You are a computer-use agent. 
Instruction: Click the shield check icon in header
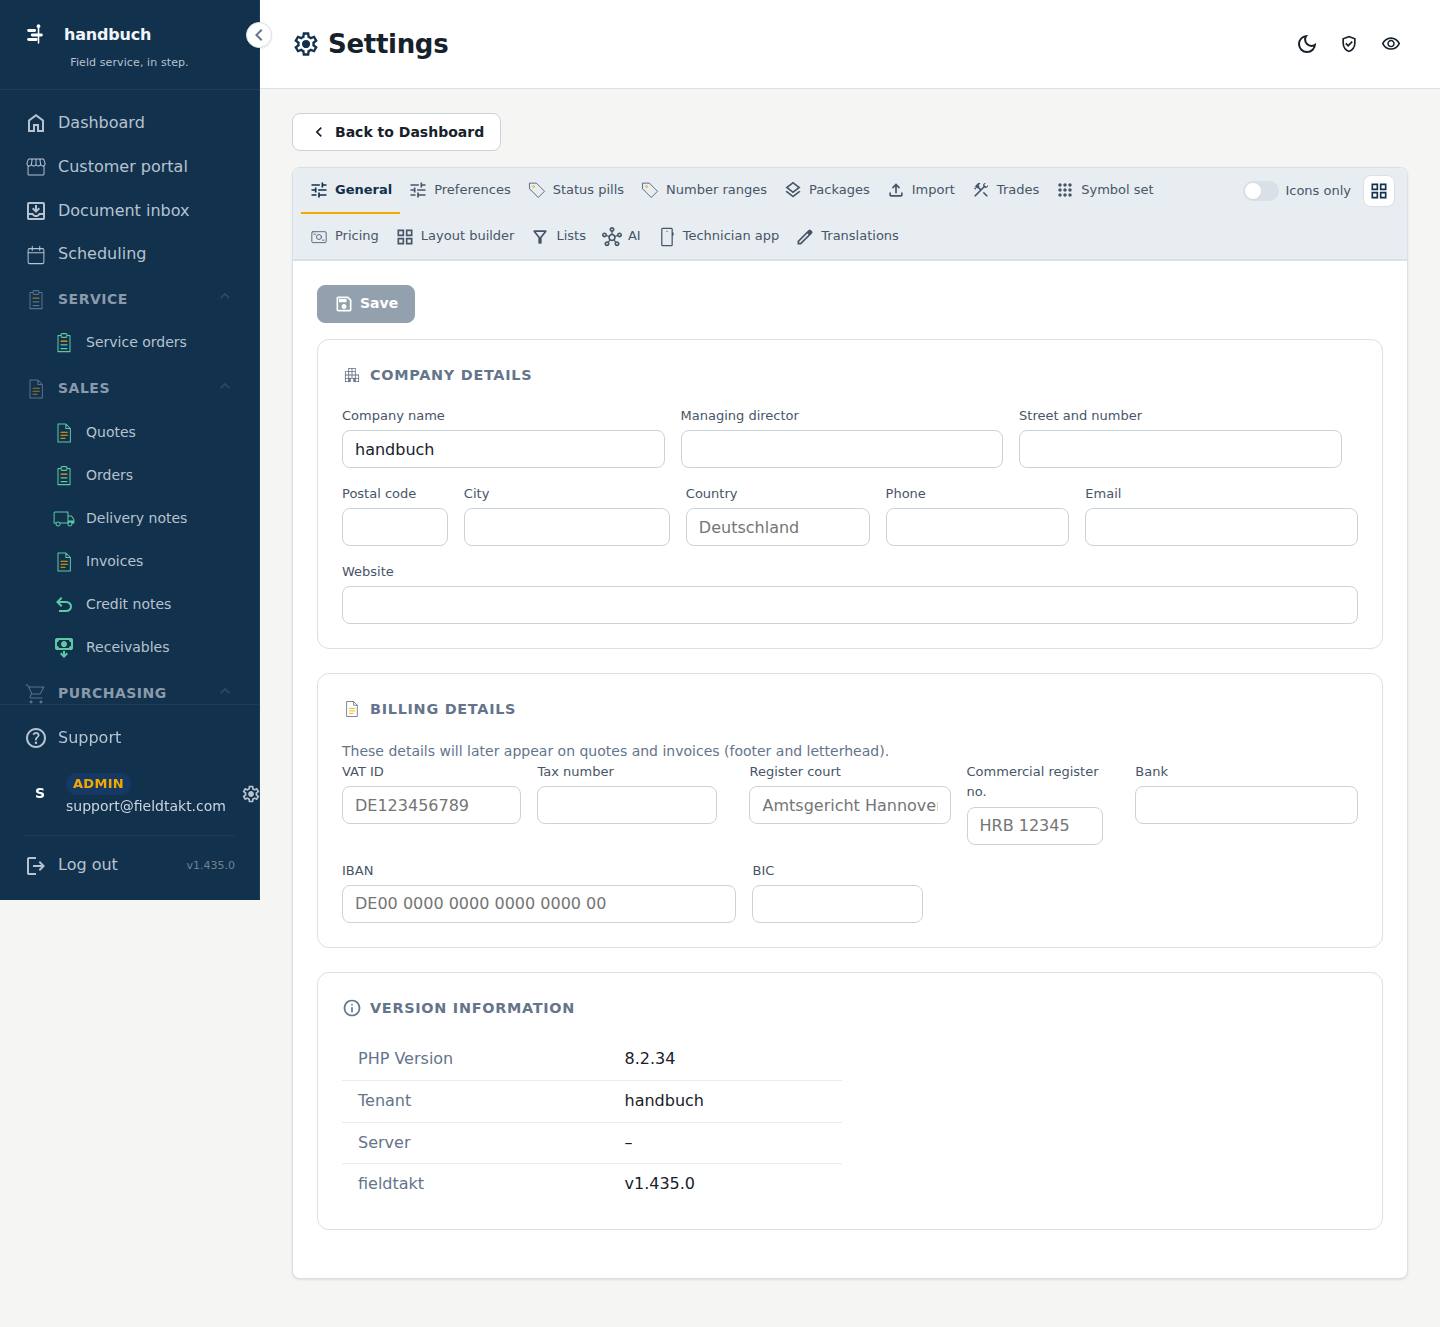pos(1349,44)
